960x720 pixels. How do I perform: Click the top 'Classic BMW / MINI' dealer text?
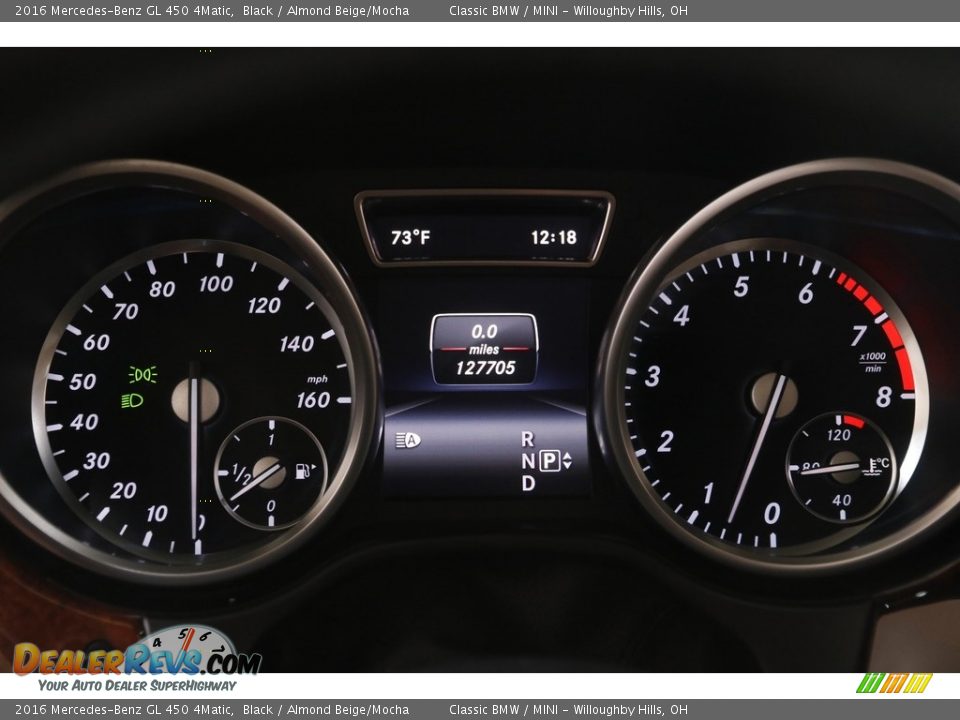(x=503, y=10)
